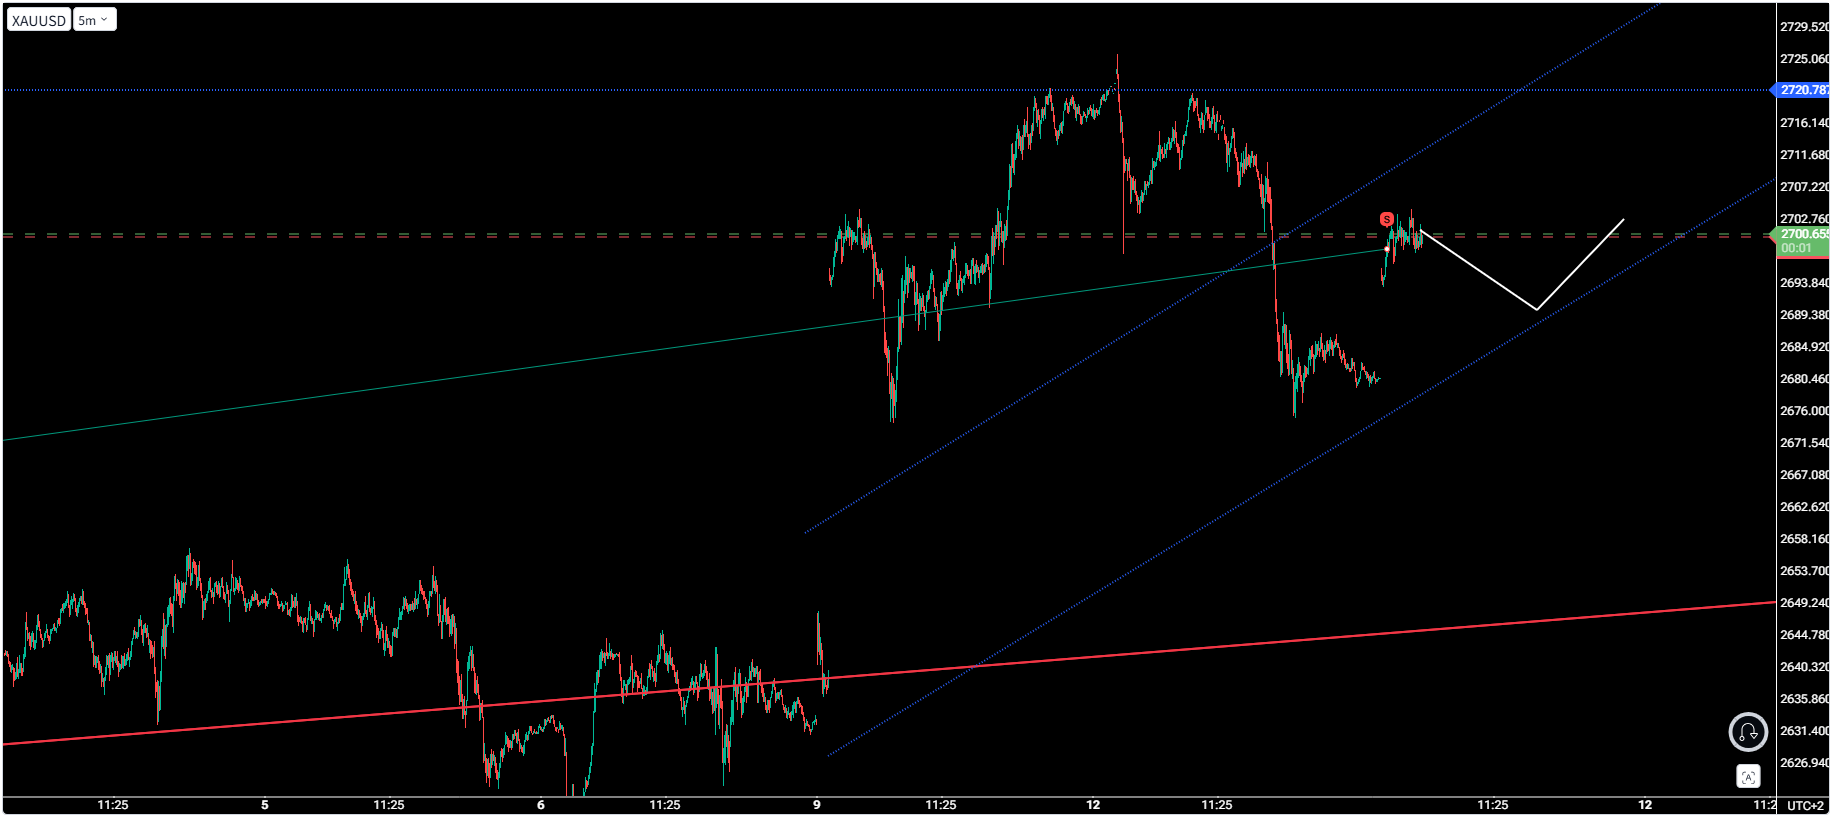The width and height of the screenshot is (1832, 817).
Task: Click the 2626.940 price axis label
Action: (1804, 763)
